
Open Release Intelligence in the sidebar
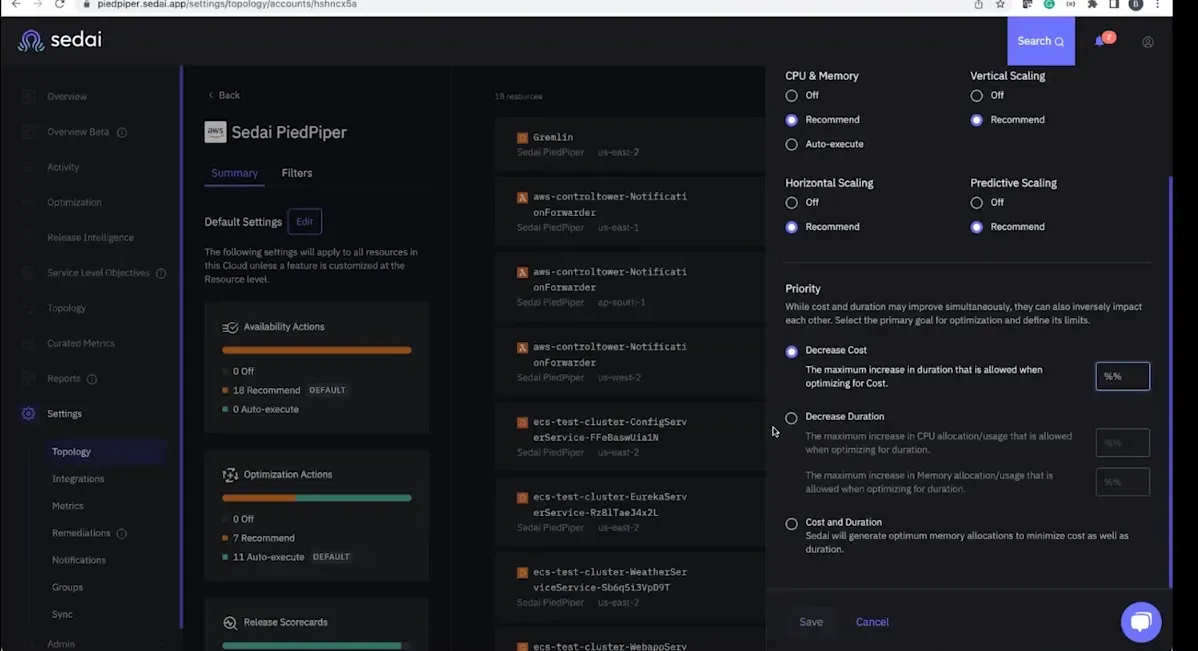point(90,238)
